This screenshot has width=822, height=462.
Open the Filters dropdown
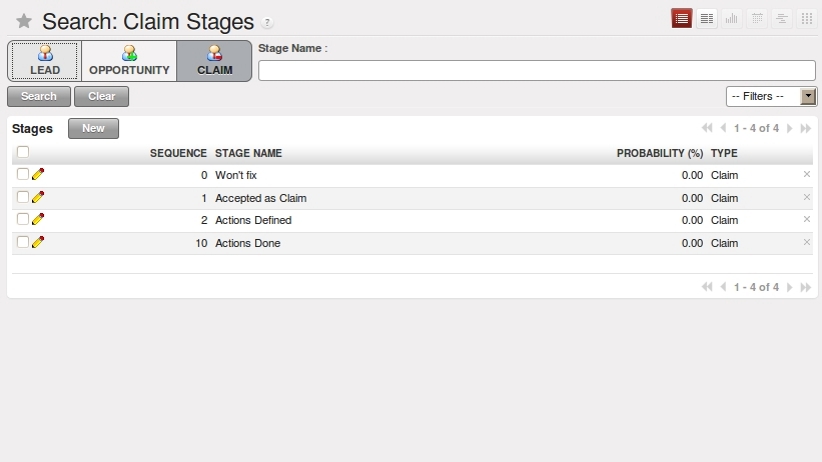[x=771, y=96]
